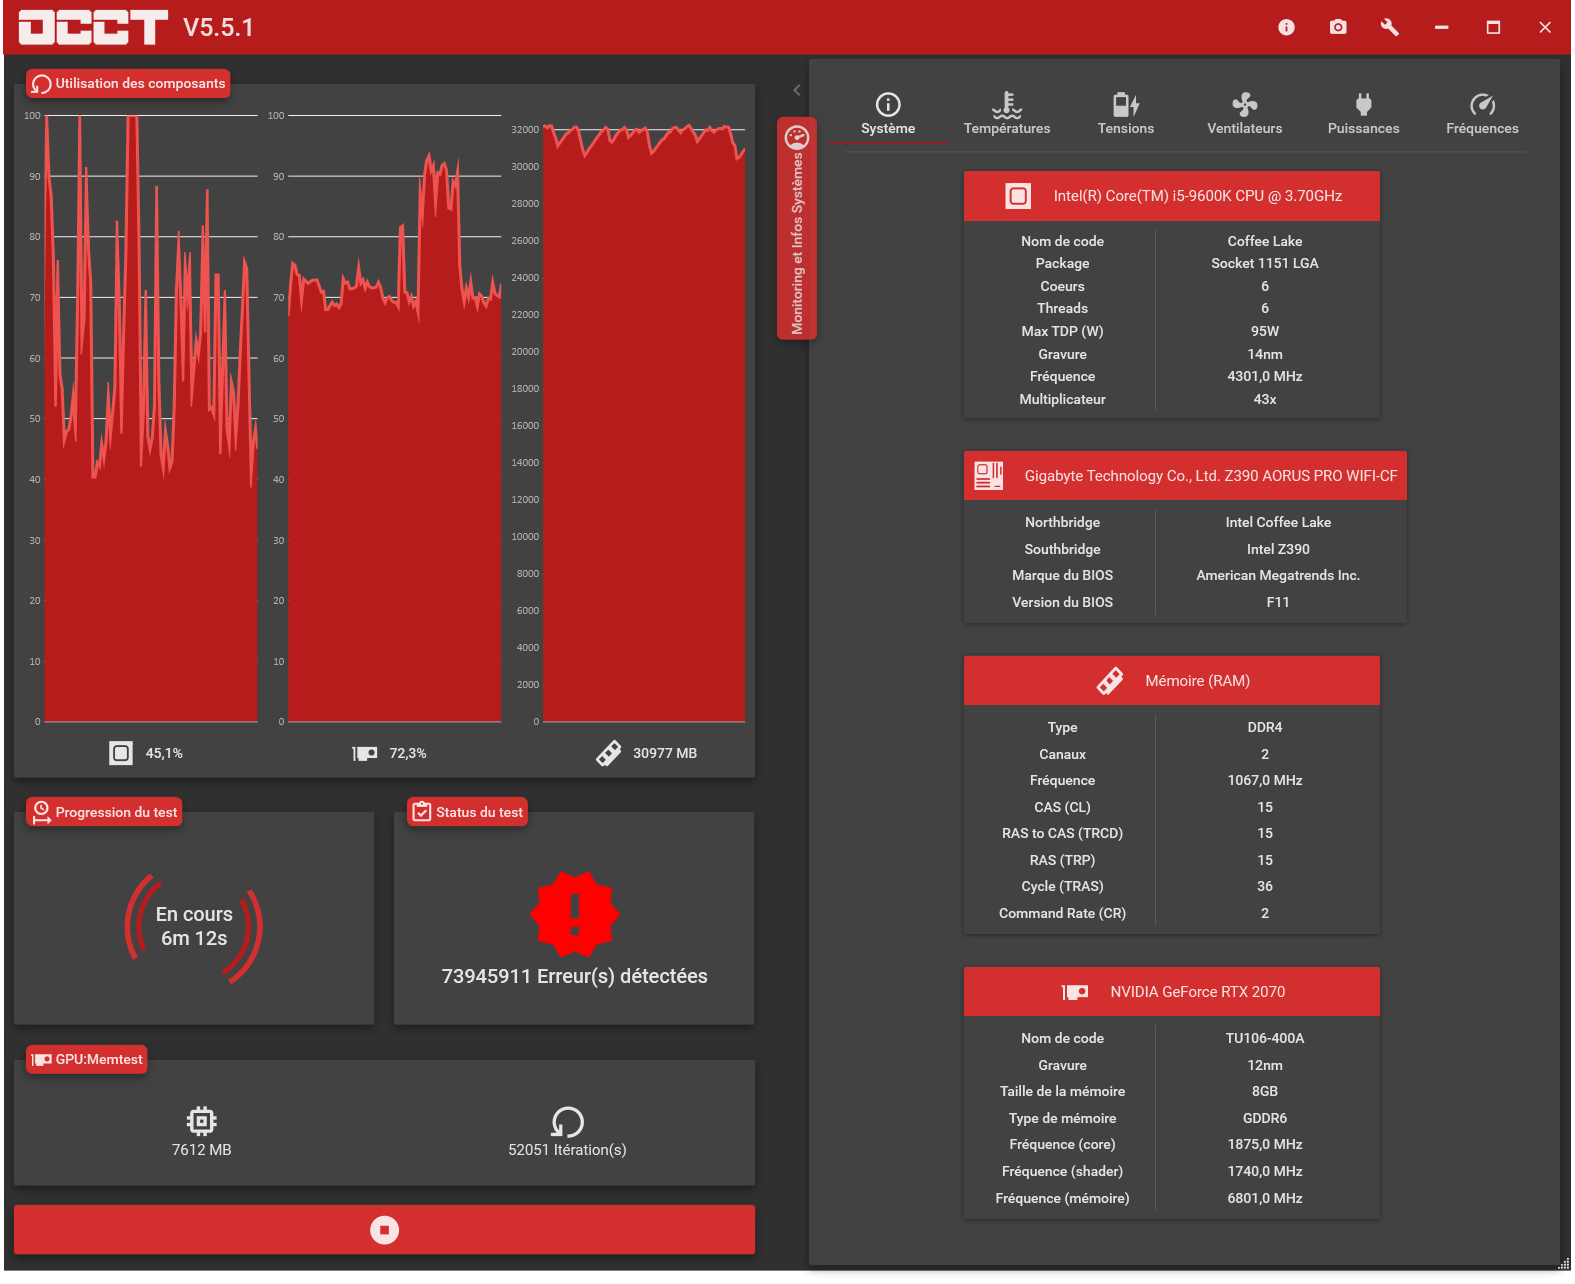This screenshot has width=1575, height=1284.
Task: Click the Monitoring et Infos Systèmes vertical tab
Action: tap(797, 229)
